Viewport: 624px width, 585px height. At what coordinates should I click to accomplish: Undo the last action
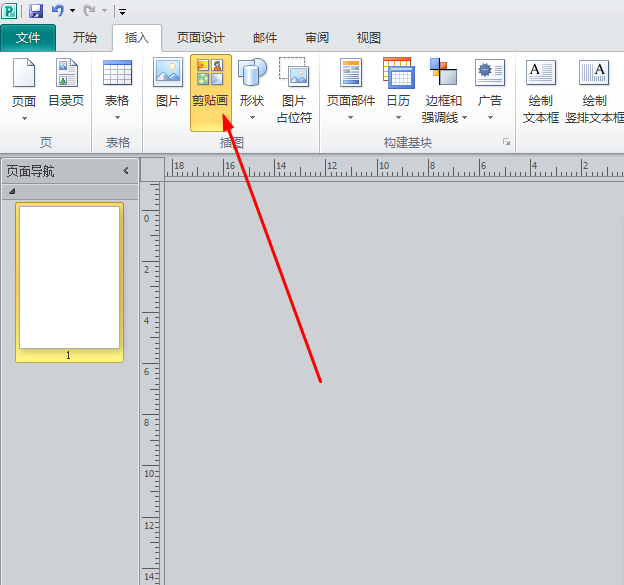(57, 11)
